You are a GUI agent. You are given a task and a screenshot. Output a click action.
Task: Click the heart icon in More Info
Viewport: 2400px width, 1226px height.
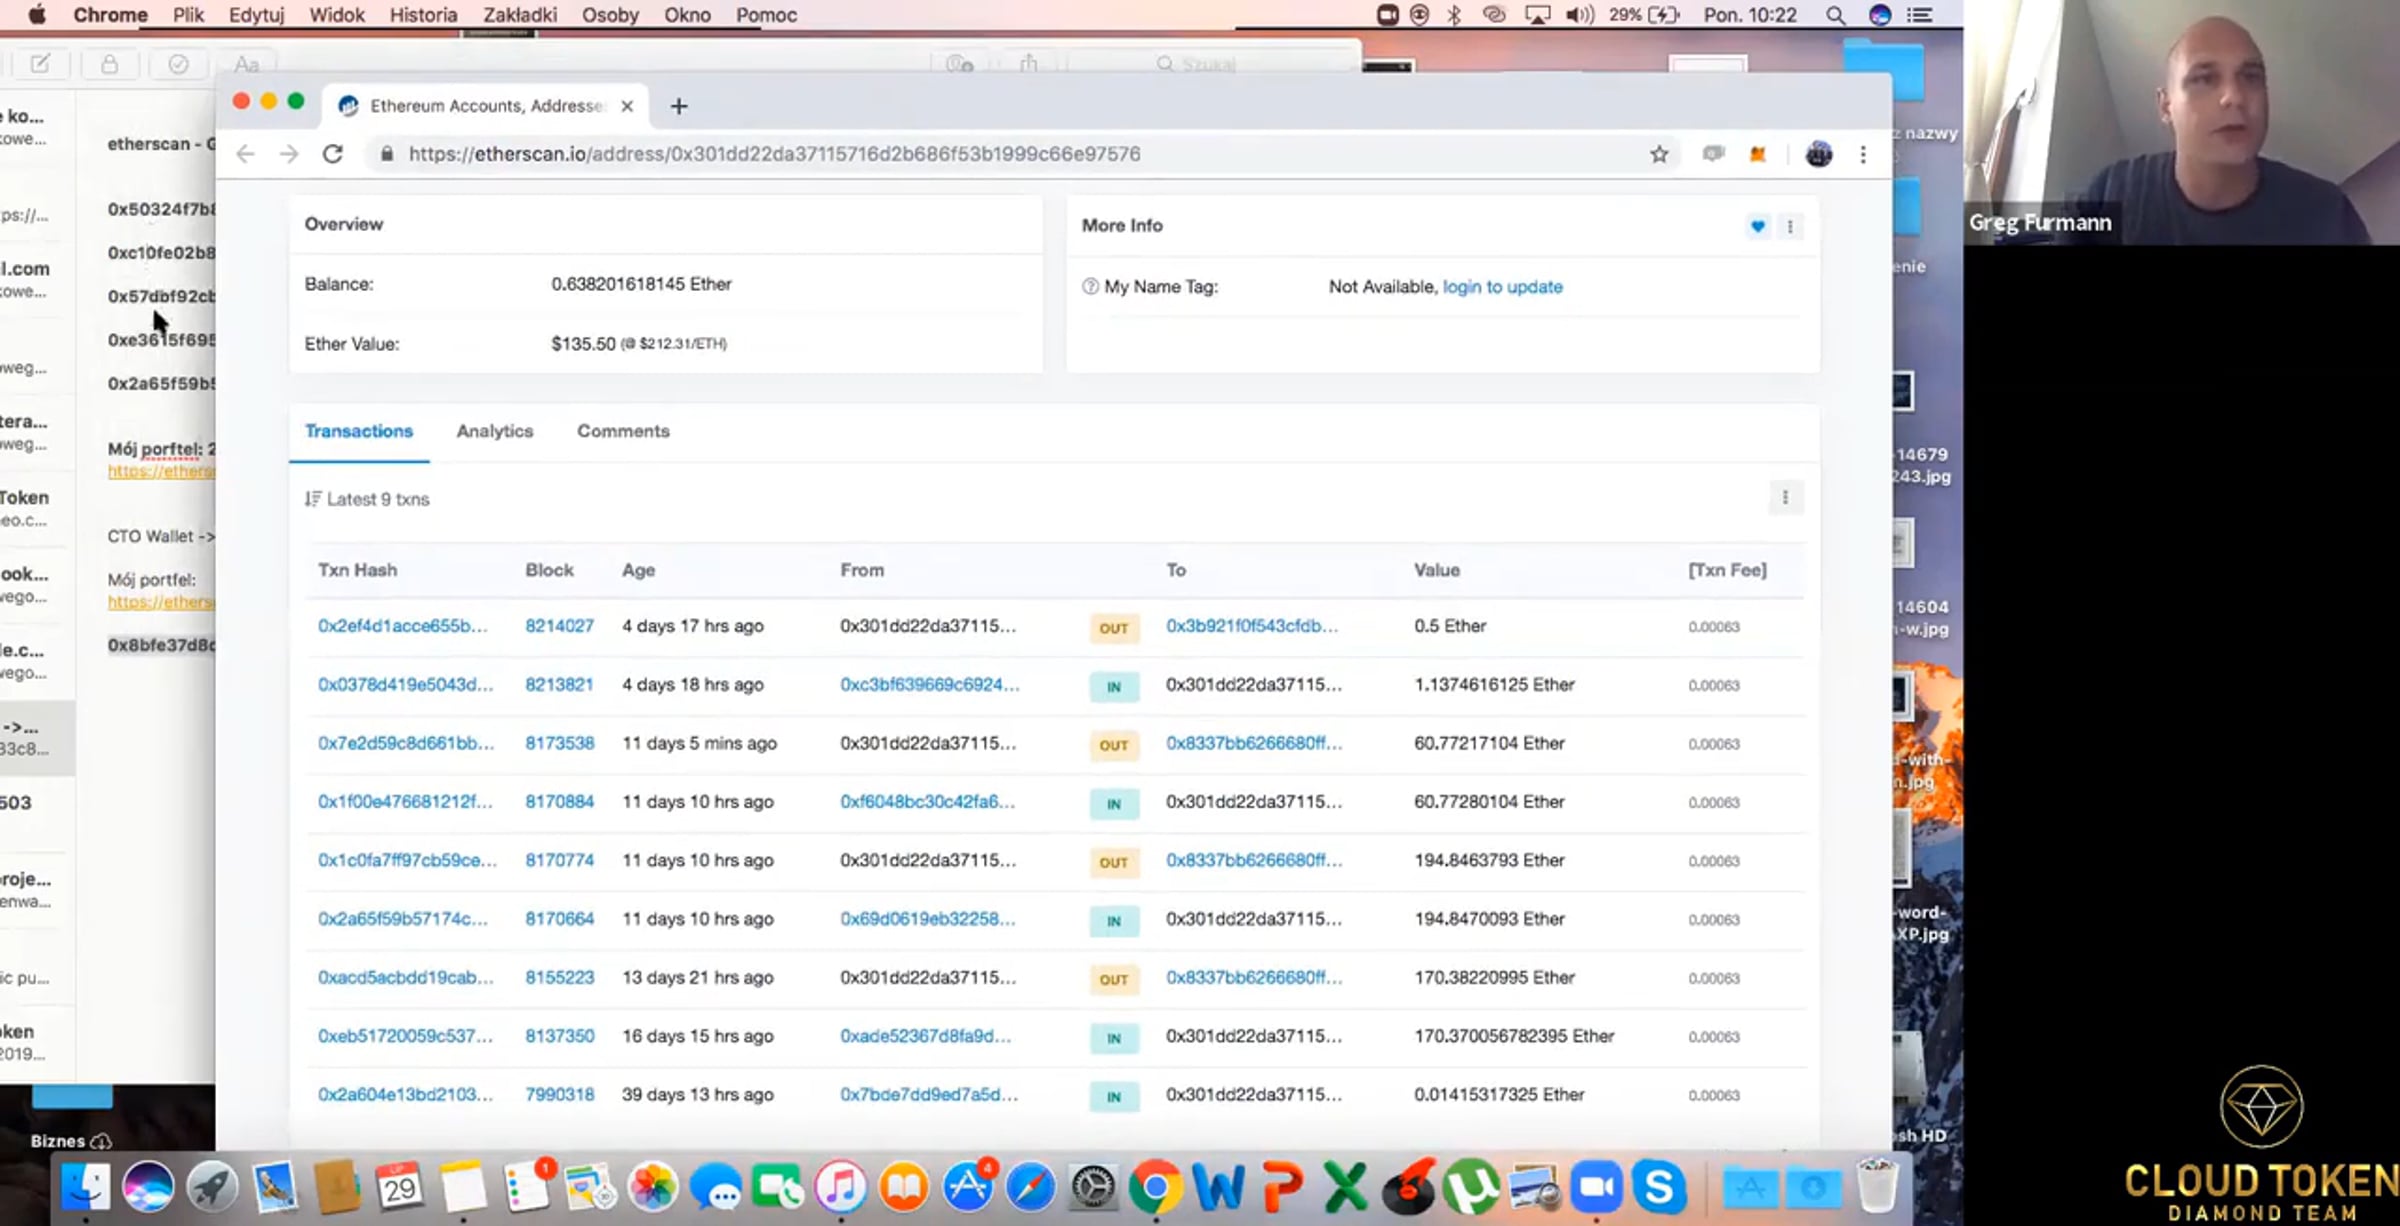pos(1758,226)
